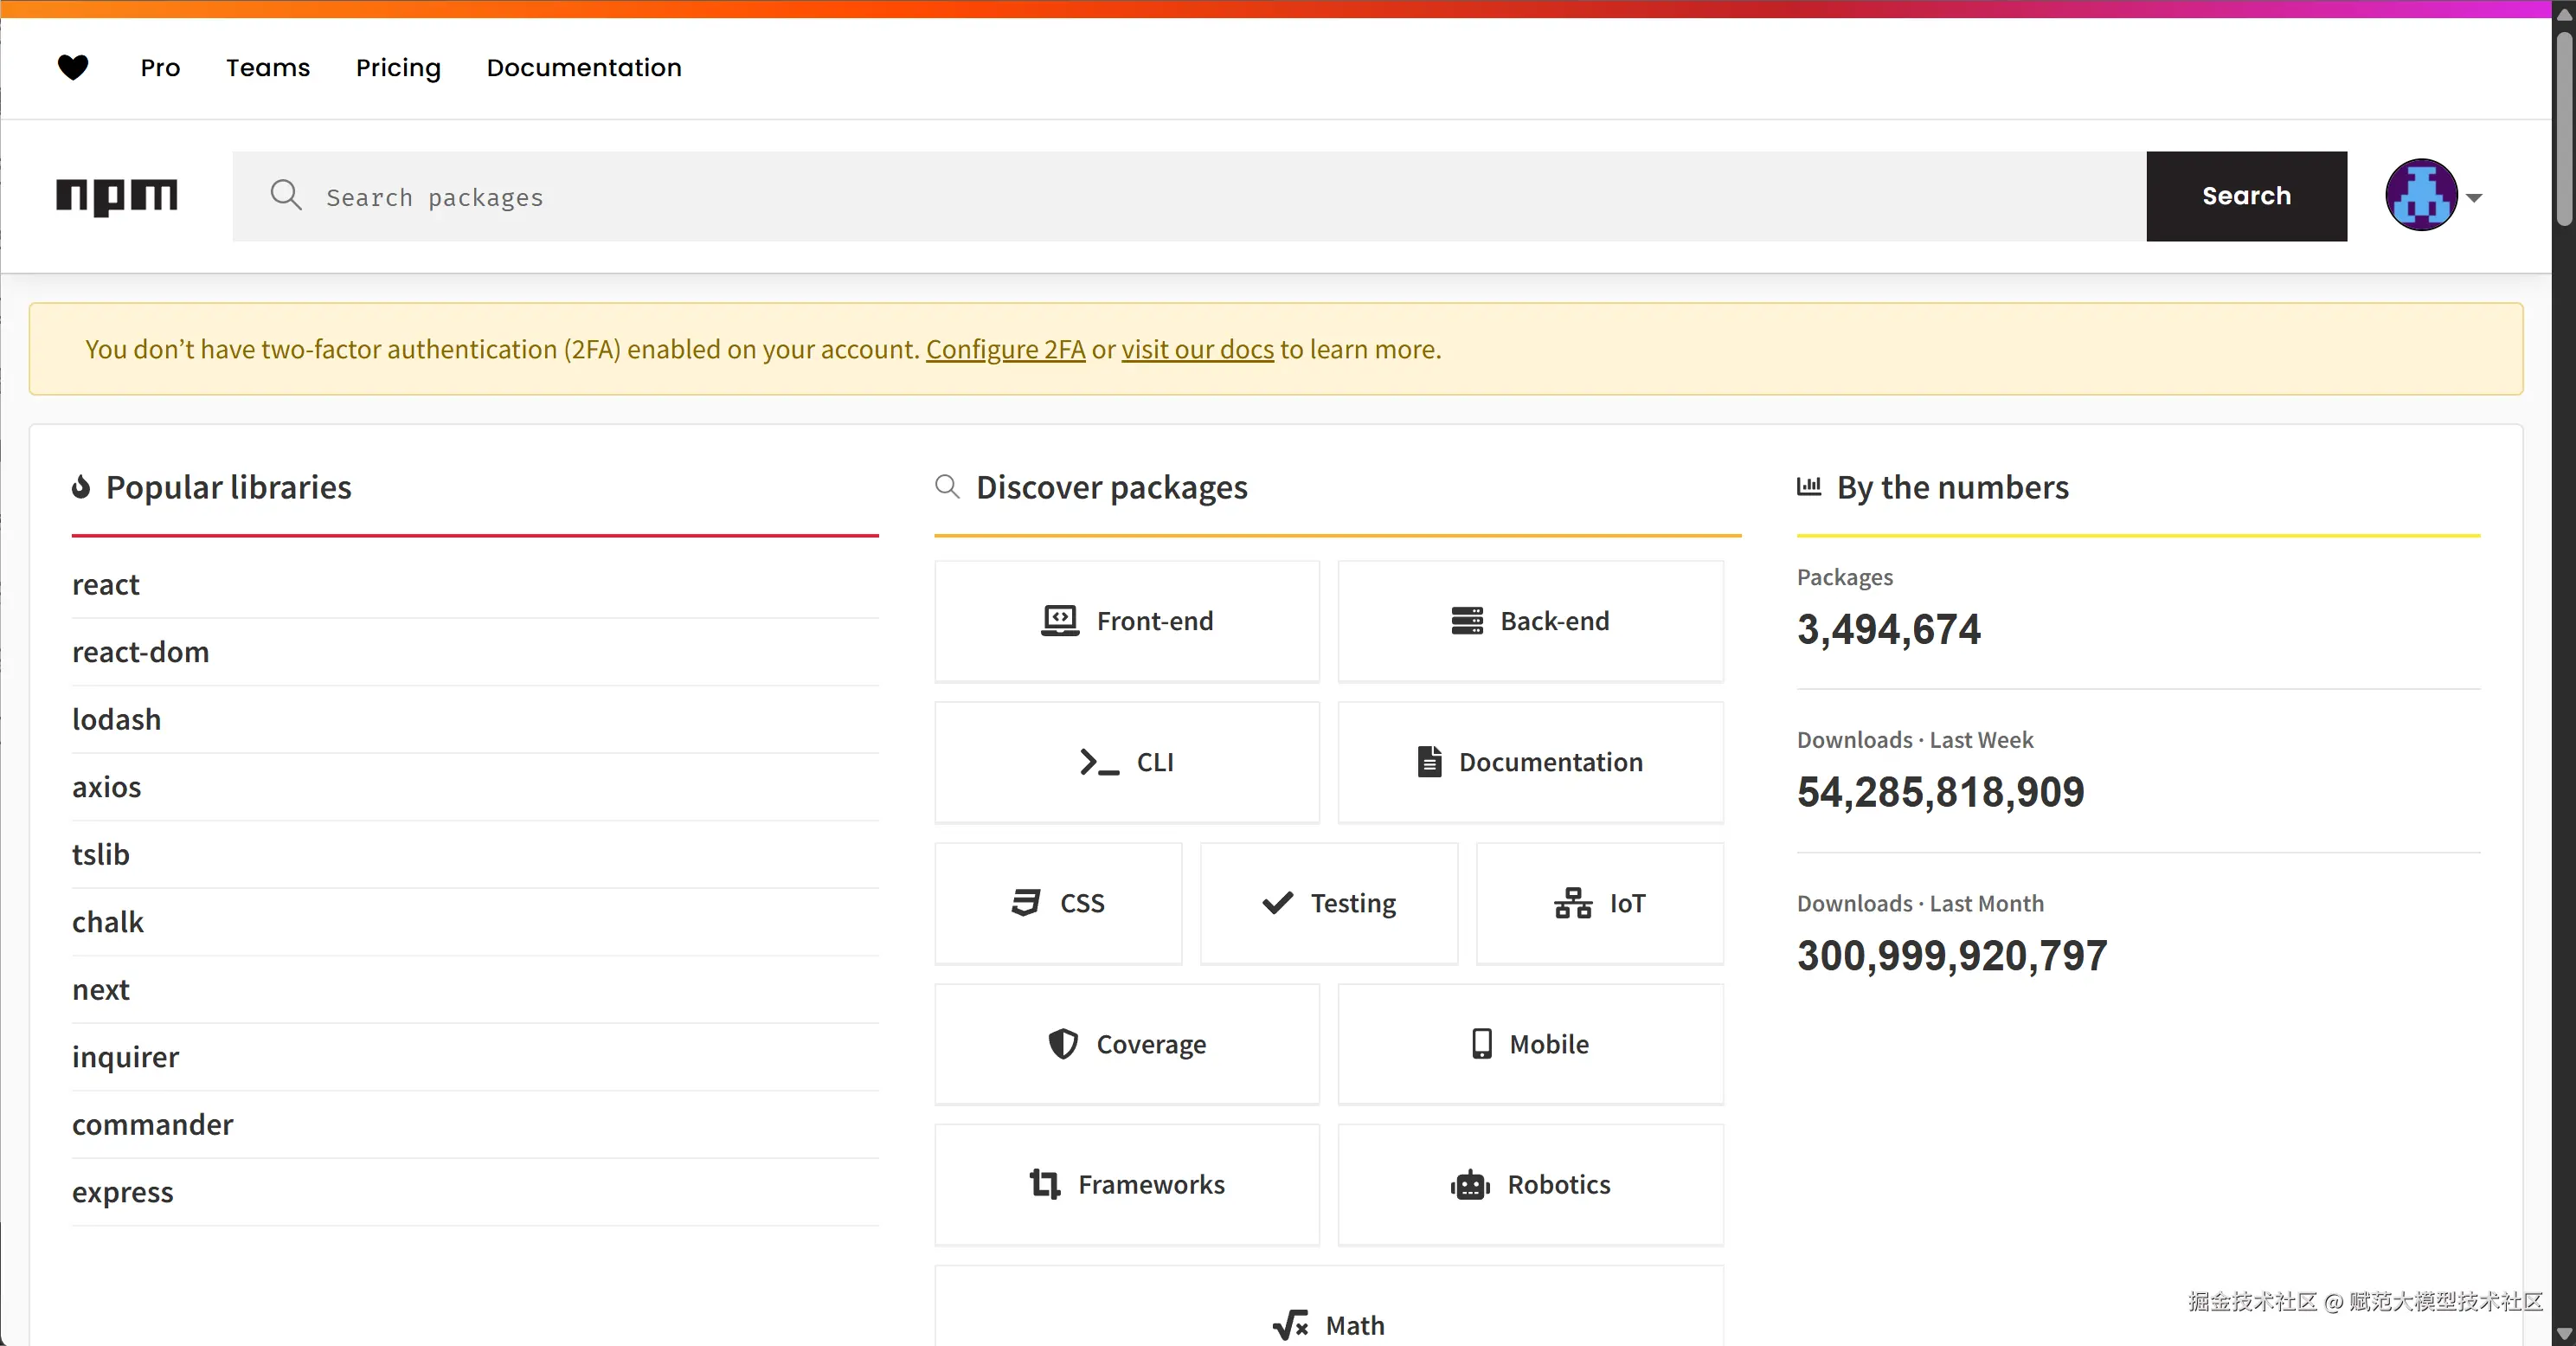Click the heart icon in top navigation
This screenshot has width=2576, height=1346.
coord(73,67)
